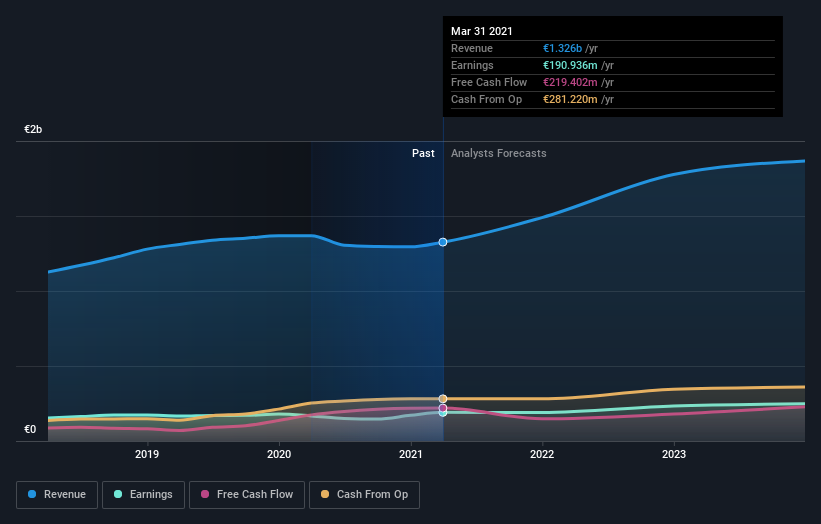Toggle the Earnings legend button
The image size is (821, 524).
(143, 495)
